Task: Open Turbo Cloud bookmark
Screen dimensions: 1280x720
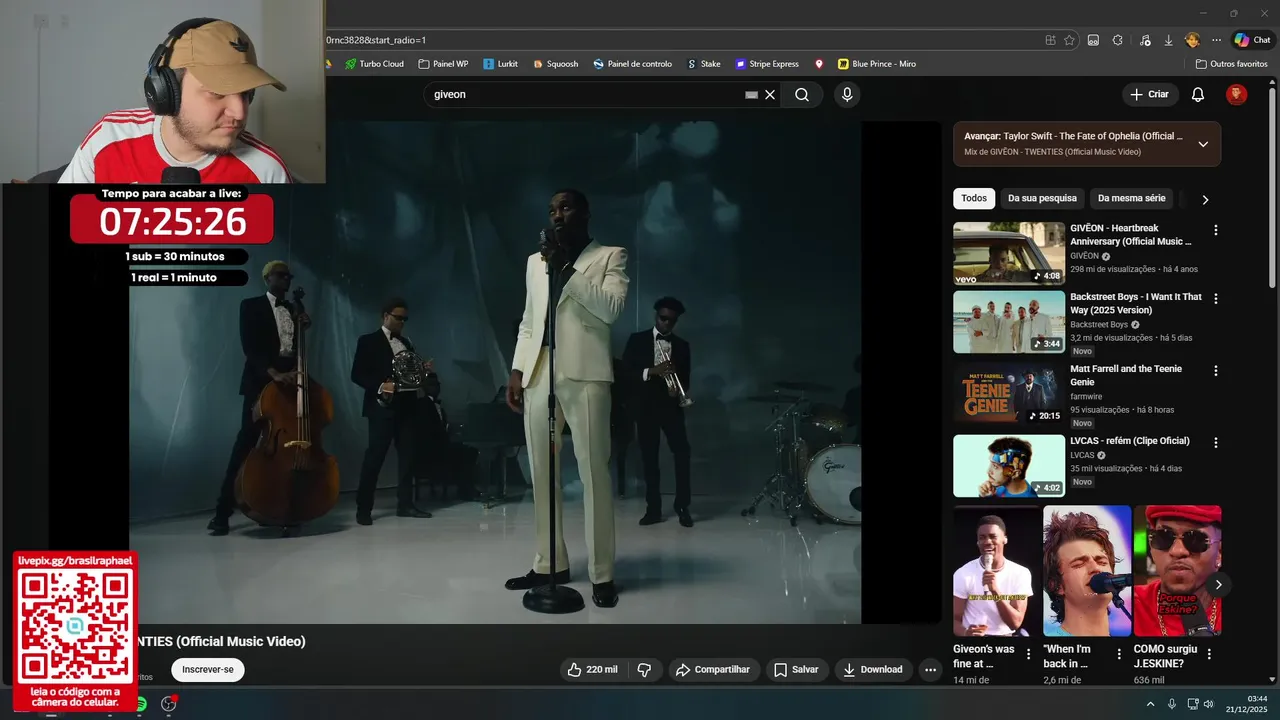Action: pos(374,64)
